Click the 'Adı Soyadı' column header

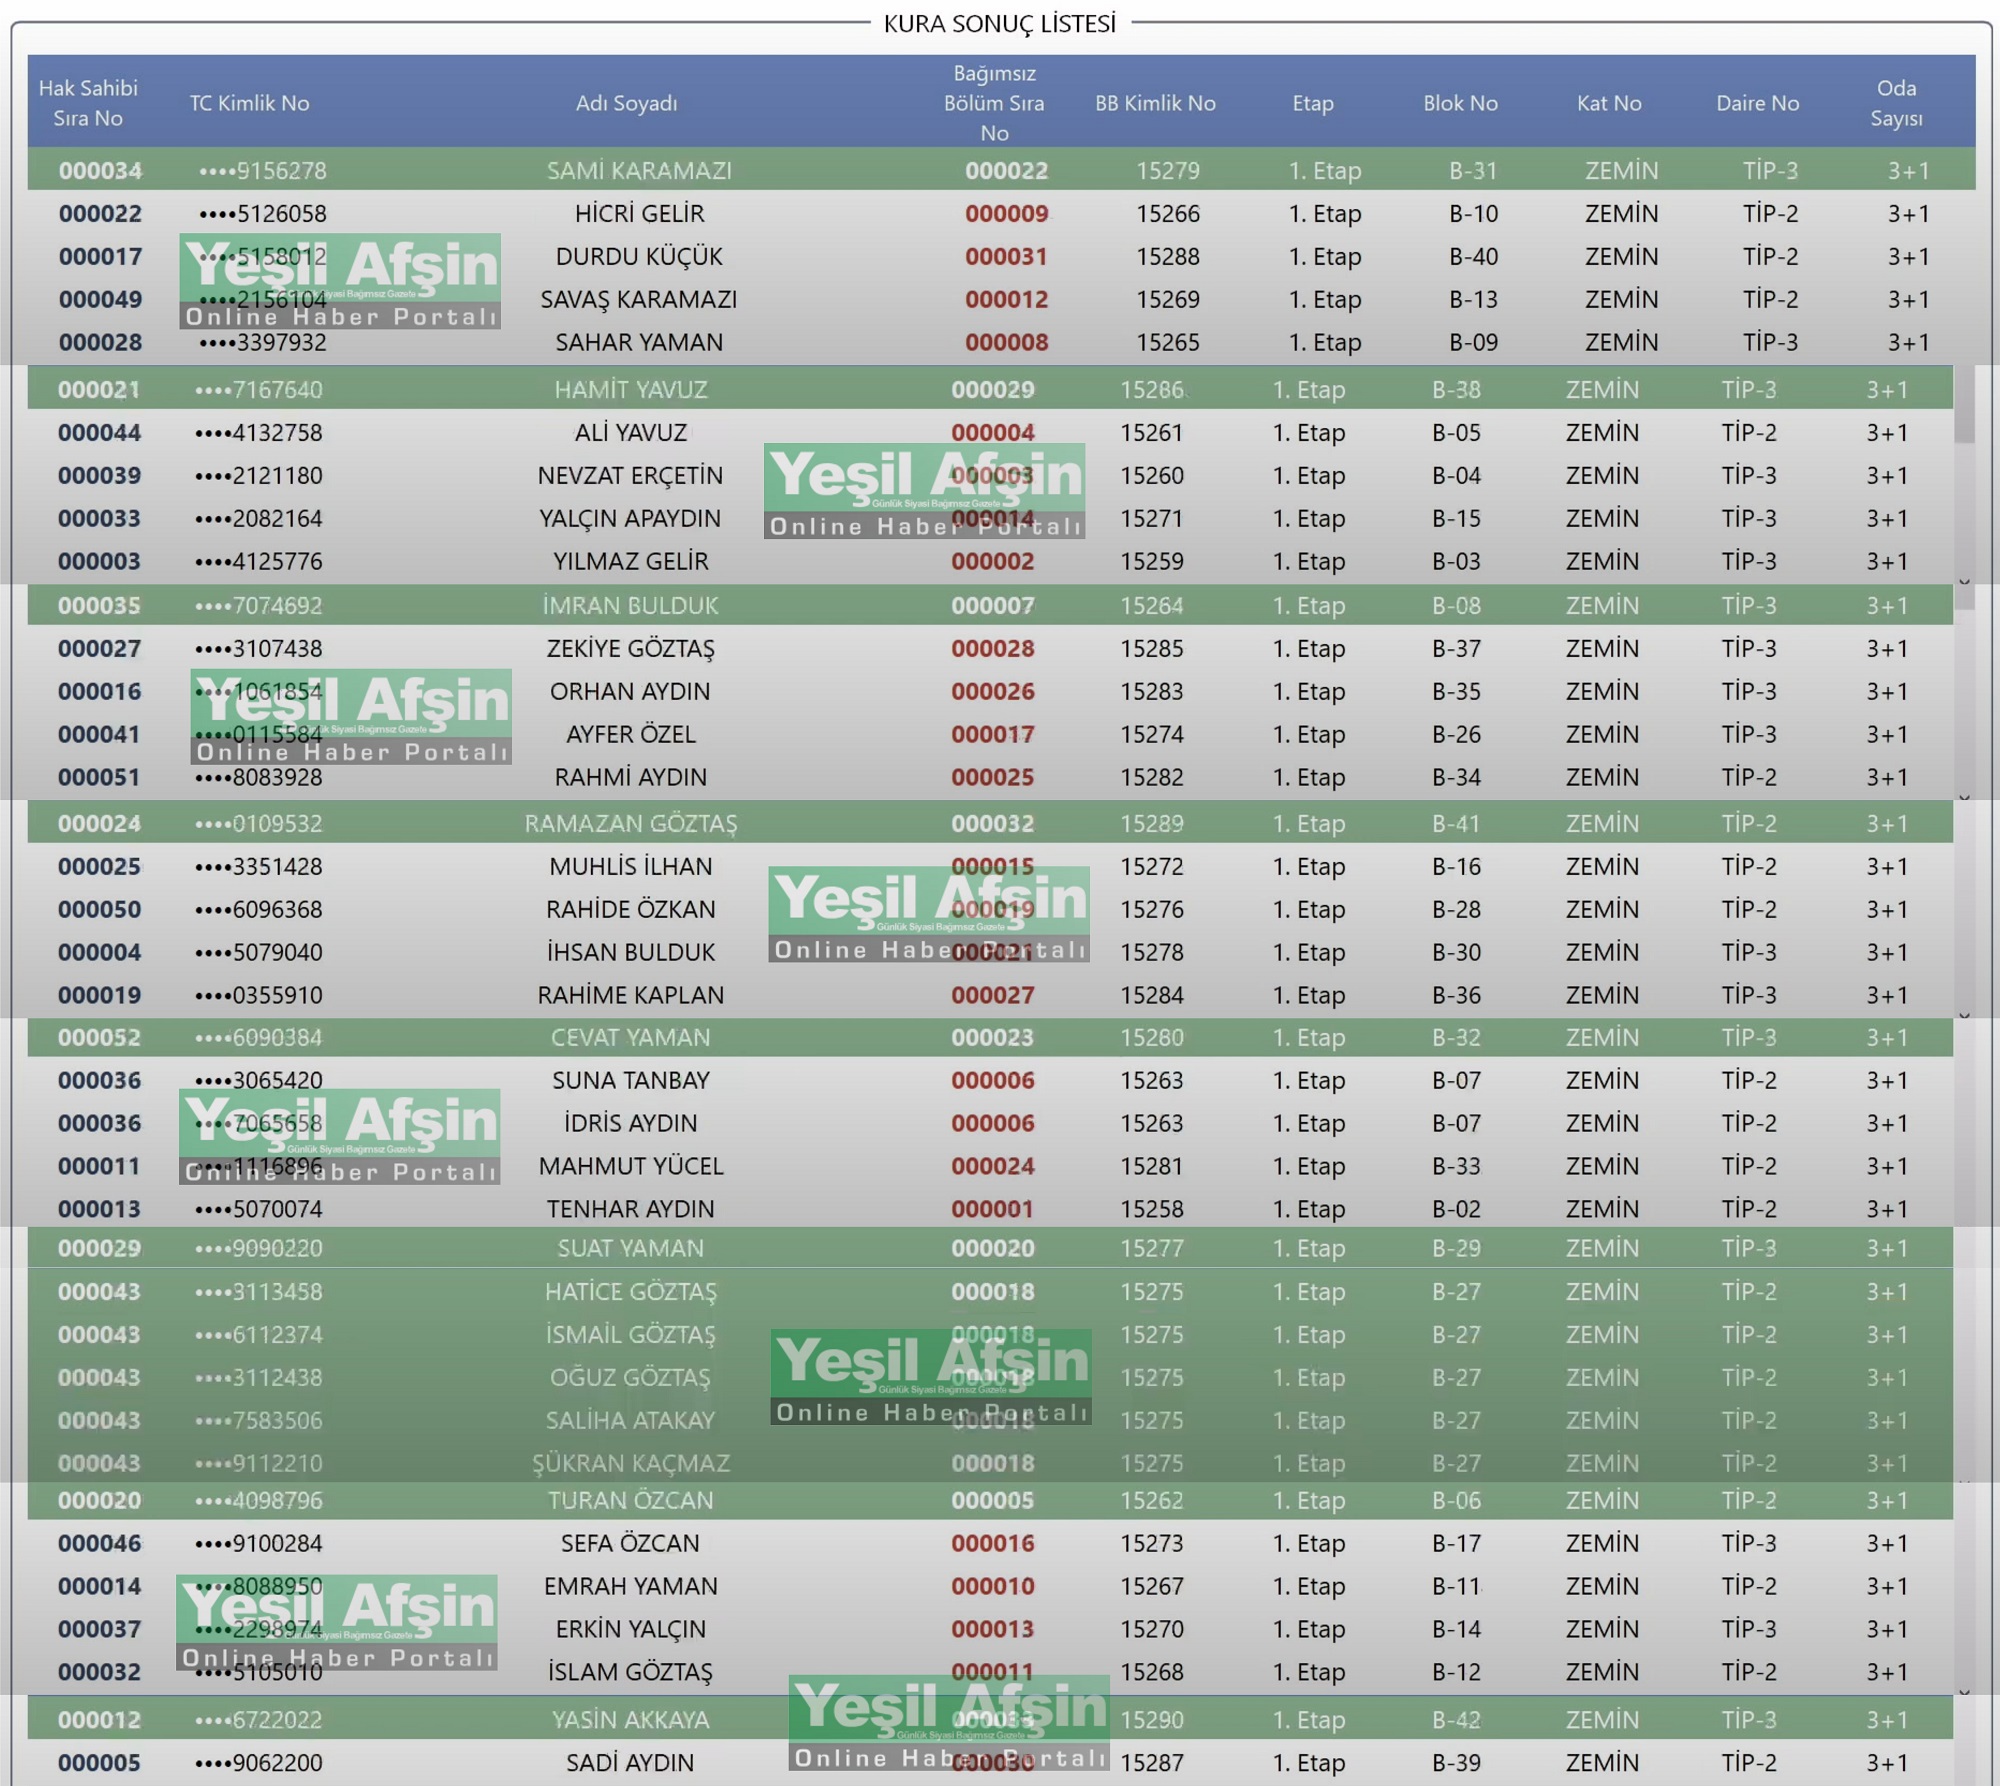click(x=626, y=103)
